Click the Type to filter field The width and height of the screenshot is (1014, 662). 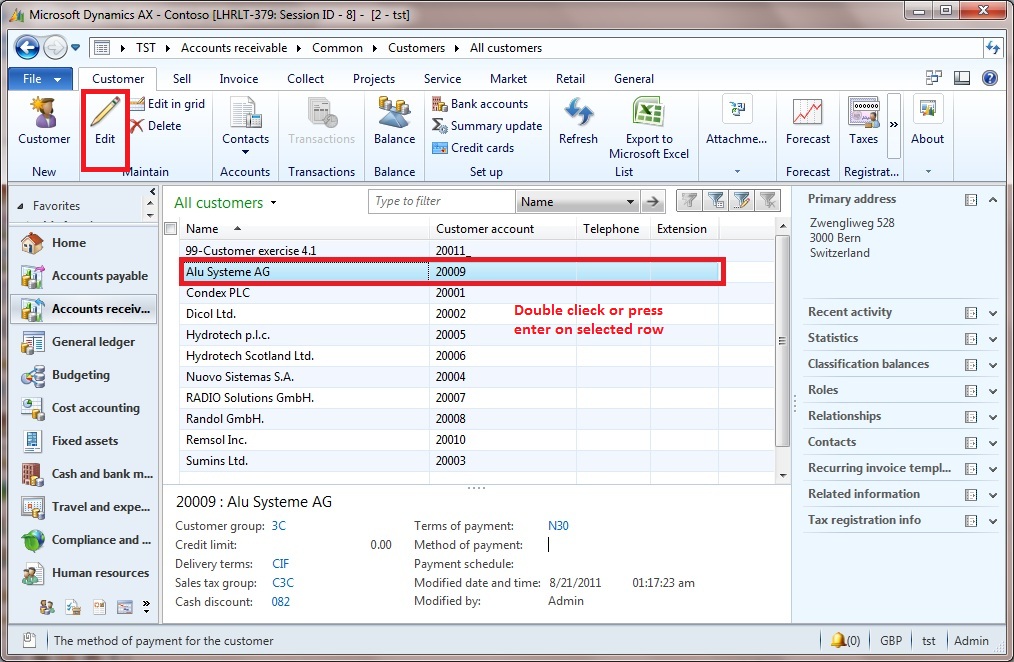point(442,201)
